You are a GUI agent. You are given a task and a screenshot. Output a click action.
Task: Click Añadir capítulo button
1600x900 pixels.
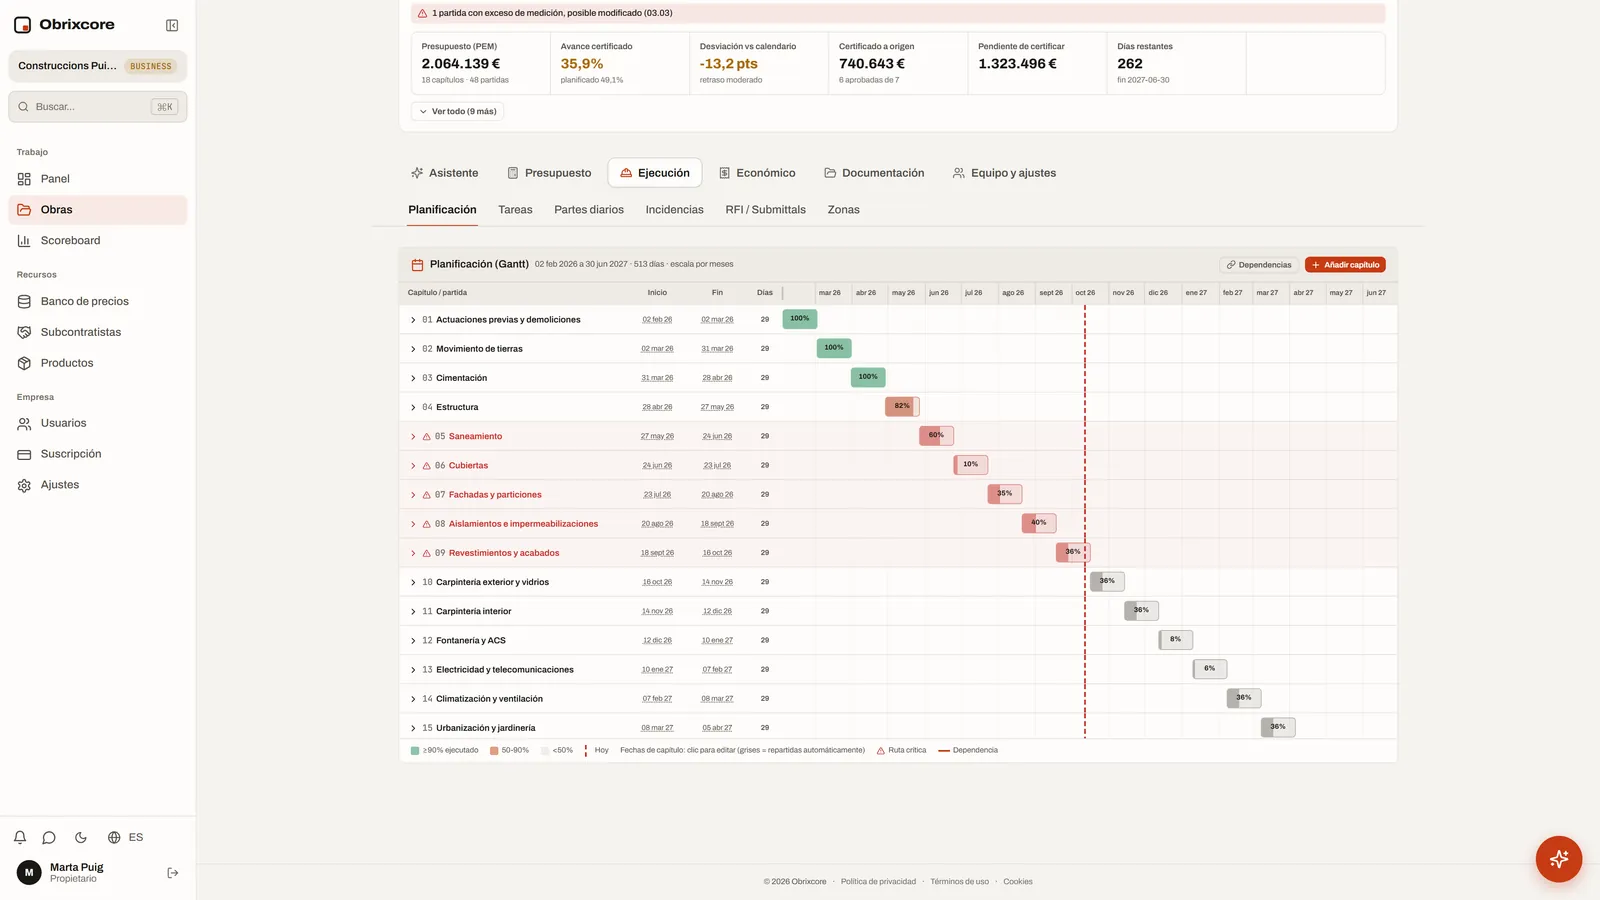point(1345,265)
